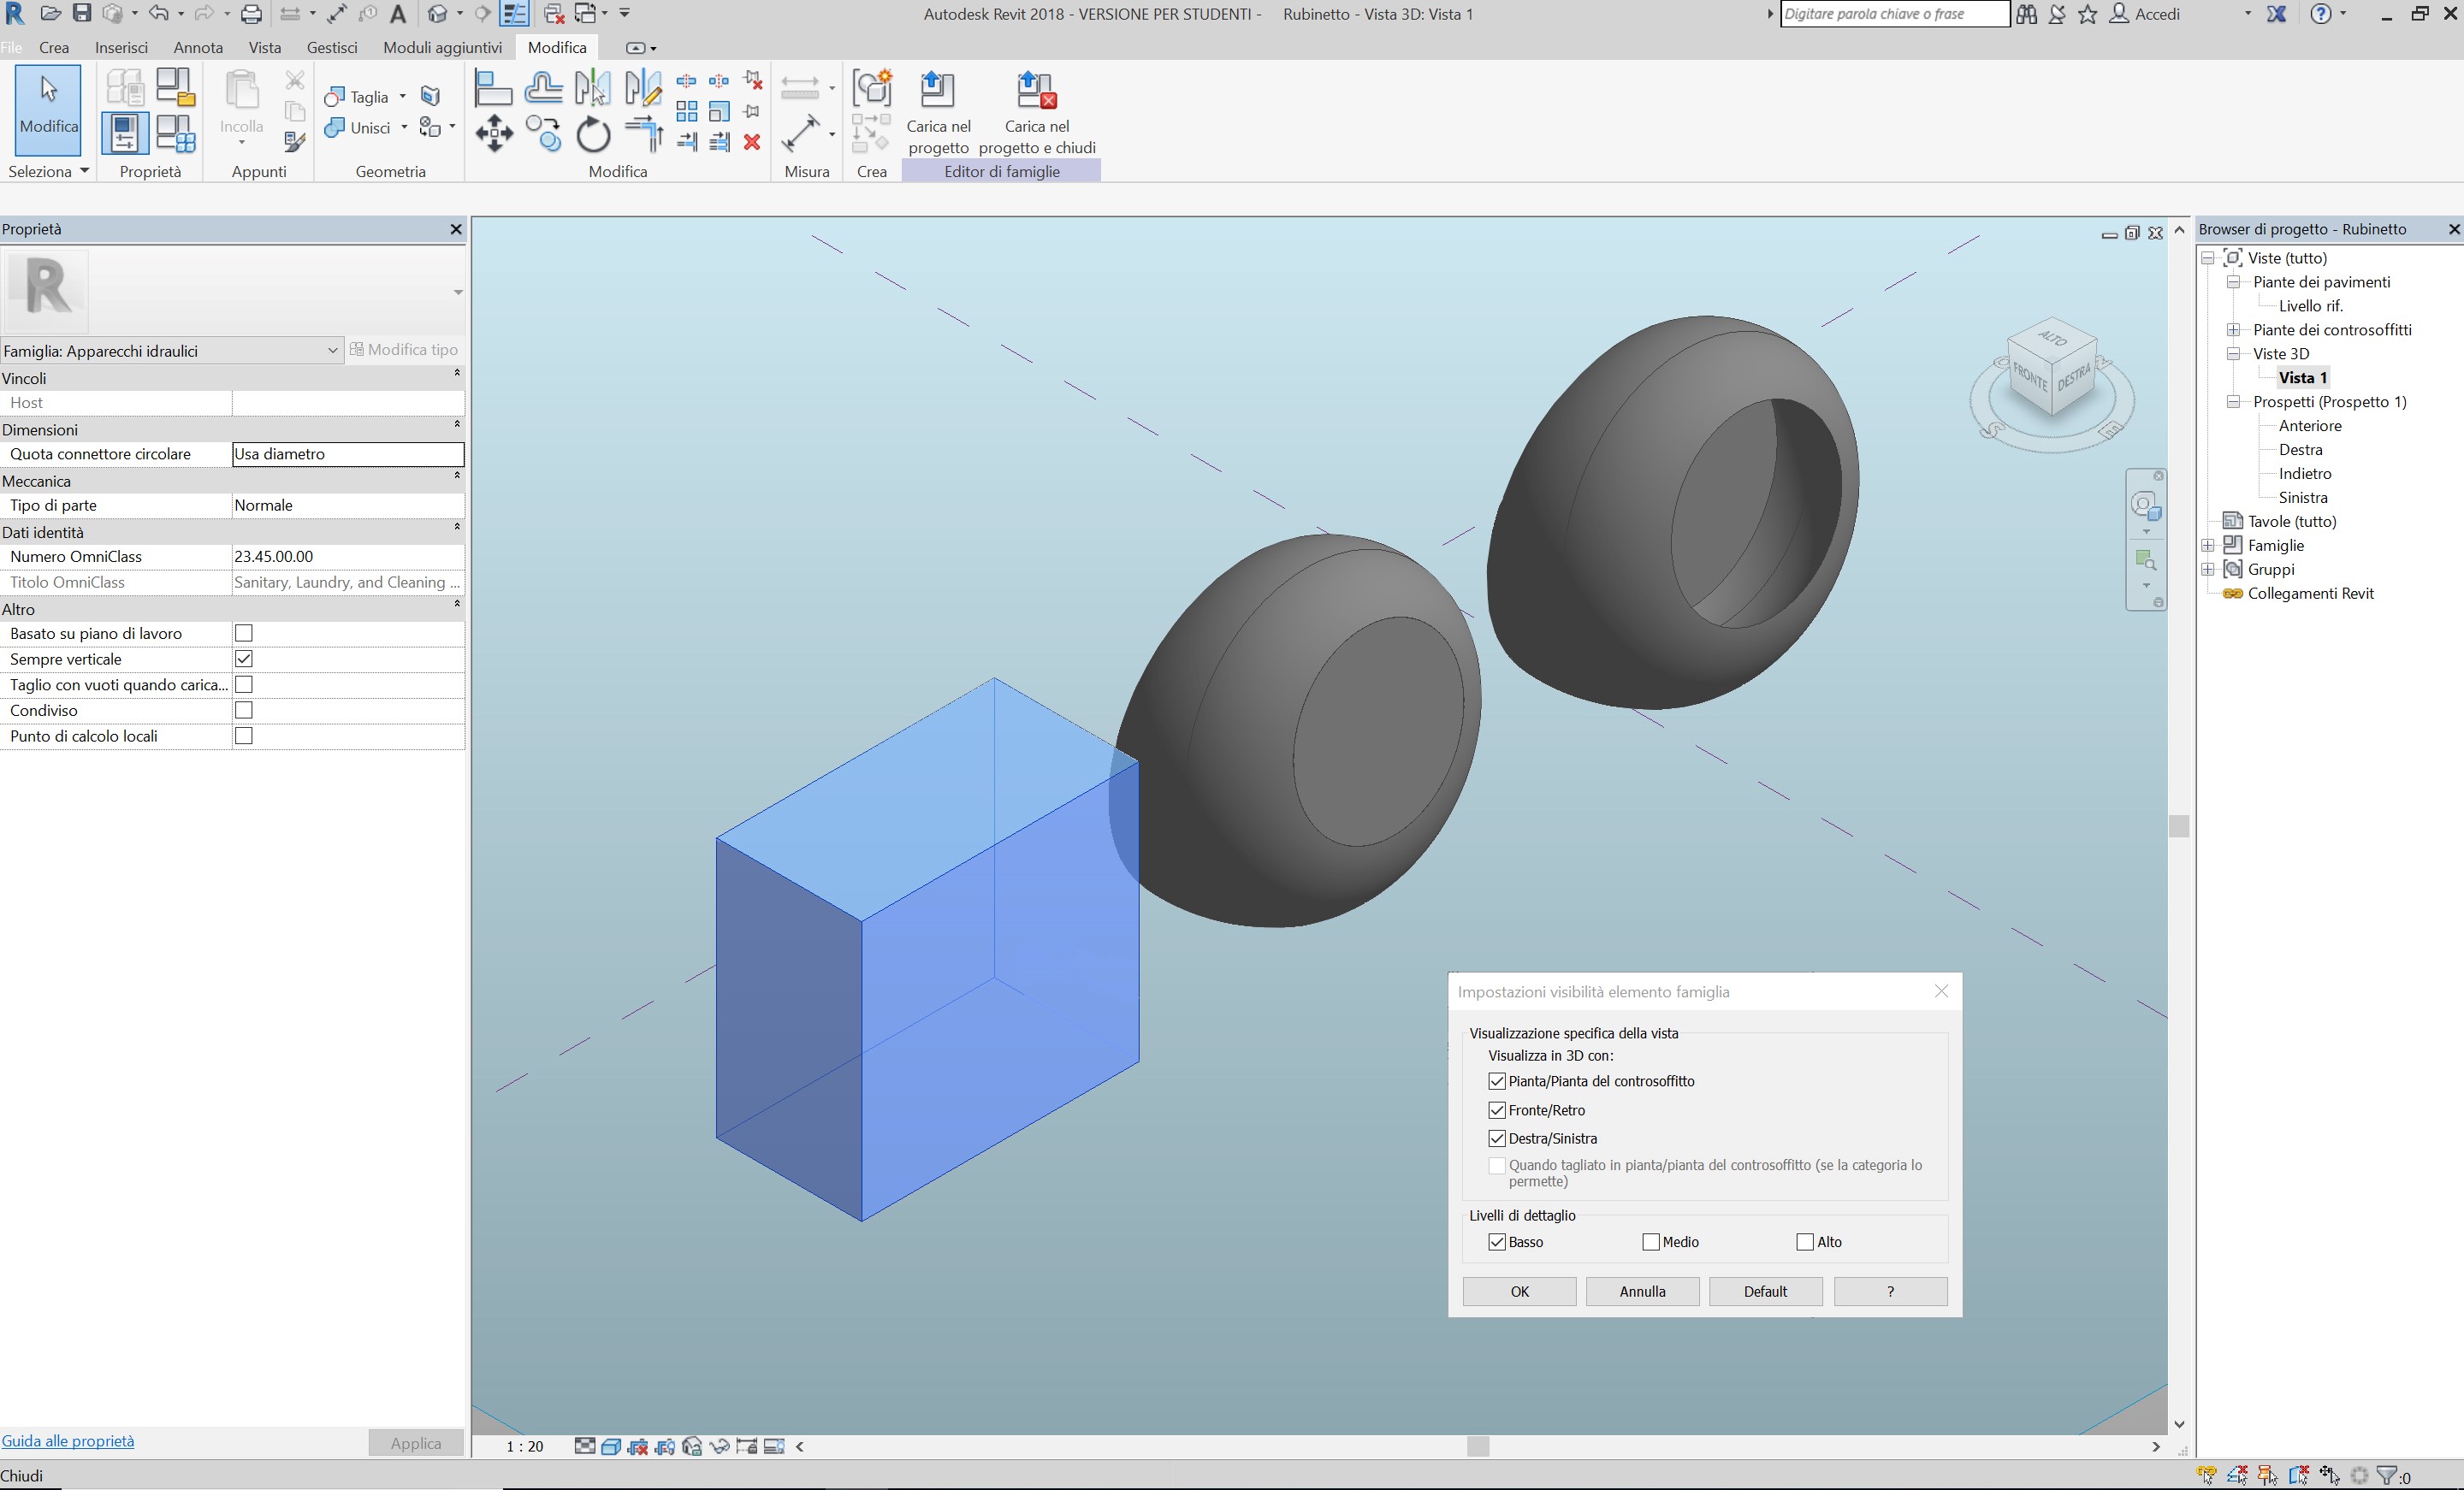Screen dimensions: 2464x1490
Task: Uncheck Fronte/Retro visibility checkbox
Action: [x=1497, y=1110]
